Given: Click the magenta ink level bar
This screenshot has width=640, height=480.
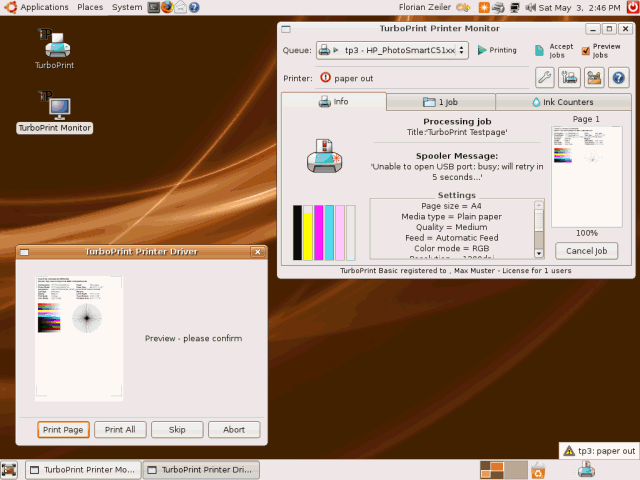Looking at the screenshot, I should click(x=319, y=233).
